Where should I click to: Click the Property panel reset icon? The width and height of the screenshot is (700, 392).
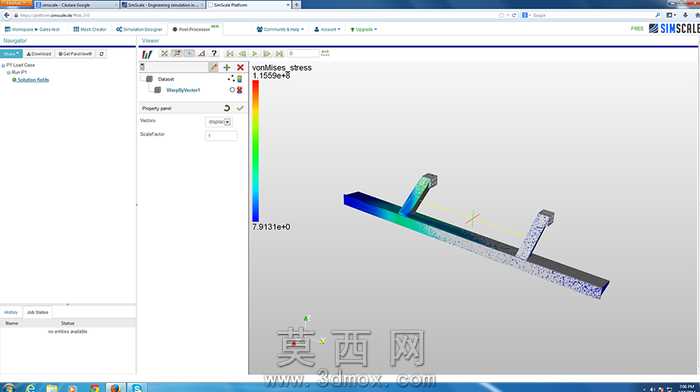pos(227,108)
